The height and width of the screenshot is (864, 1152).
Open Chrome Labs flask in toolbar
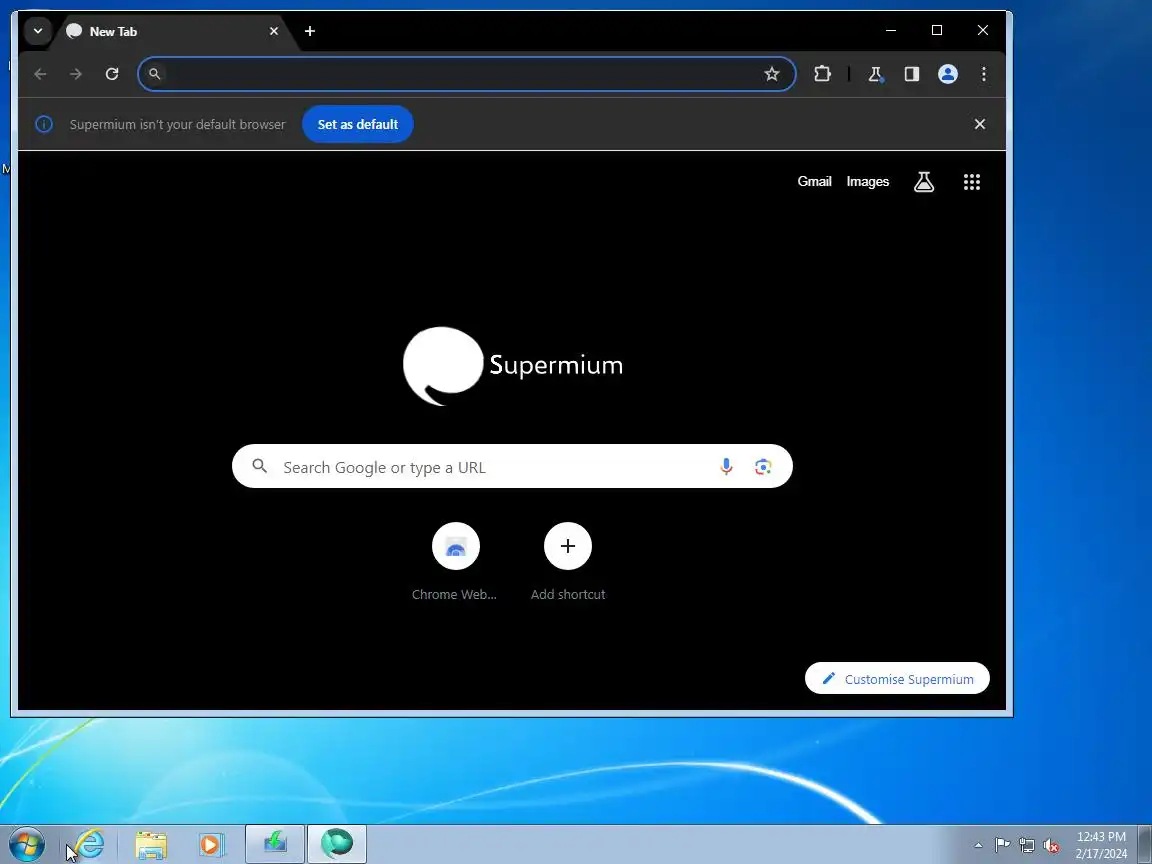[875, 73]
